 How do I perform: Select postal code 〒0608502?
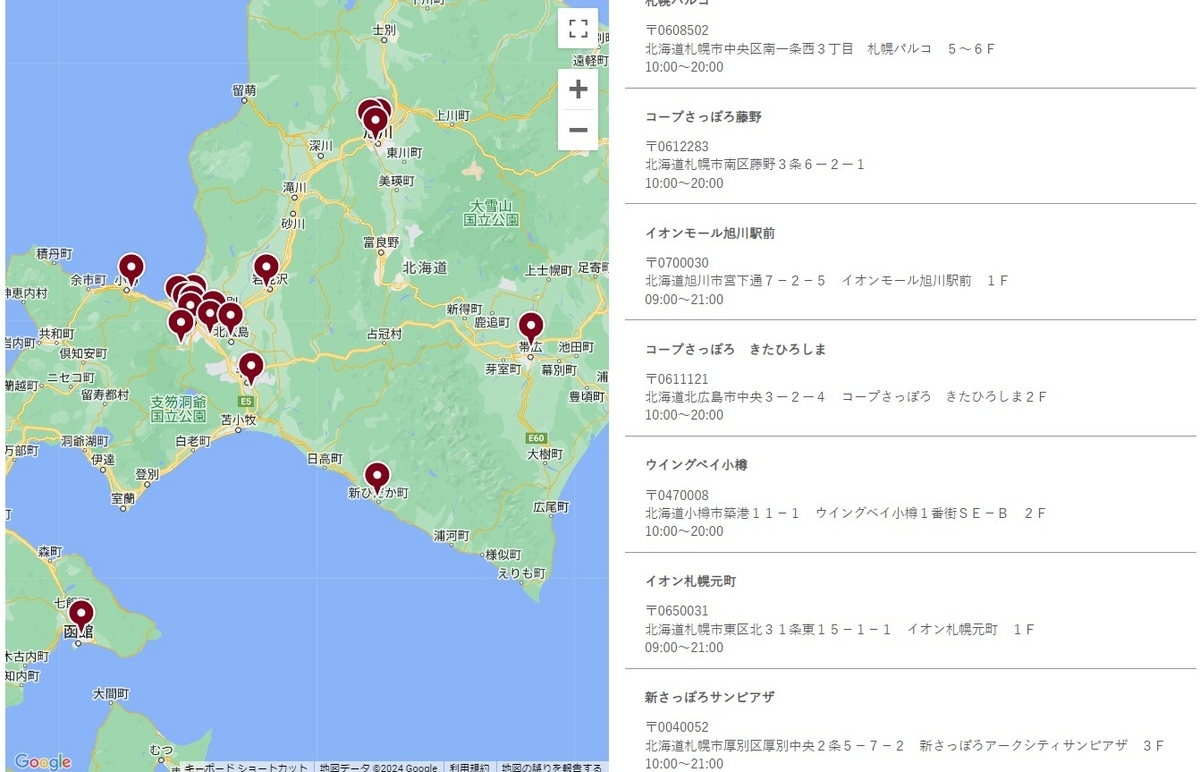(x=677, y=31)
